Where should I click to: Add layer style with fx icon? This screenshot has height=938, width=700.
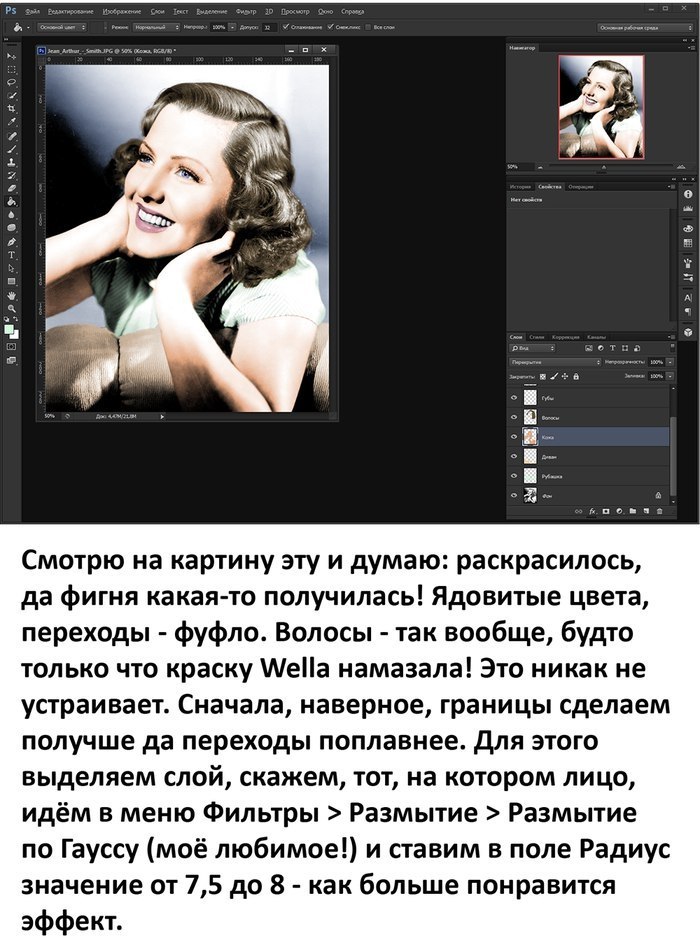coord(591,510)
